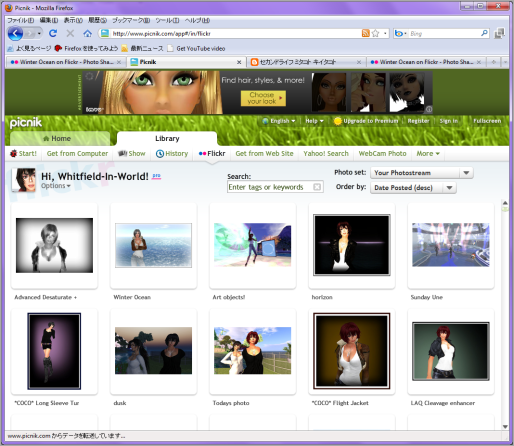Open the More sources dropdown
The image size is (514, 446).
(x=428, y=153)
